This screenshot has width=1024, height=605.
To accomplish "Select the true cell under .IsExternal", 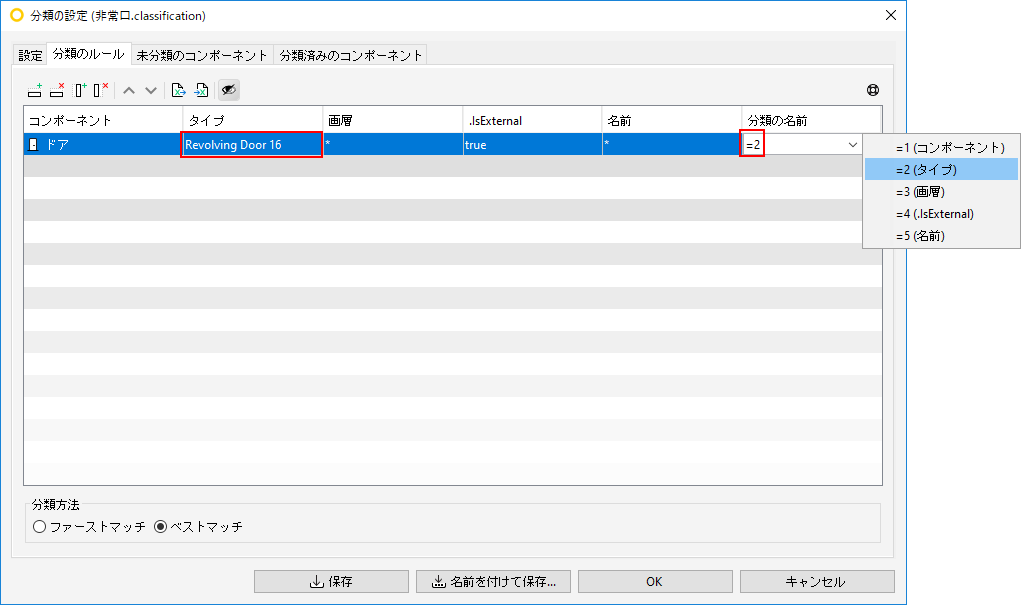I will click(x=532, y=144).
